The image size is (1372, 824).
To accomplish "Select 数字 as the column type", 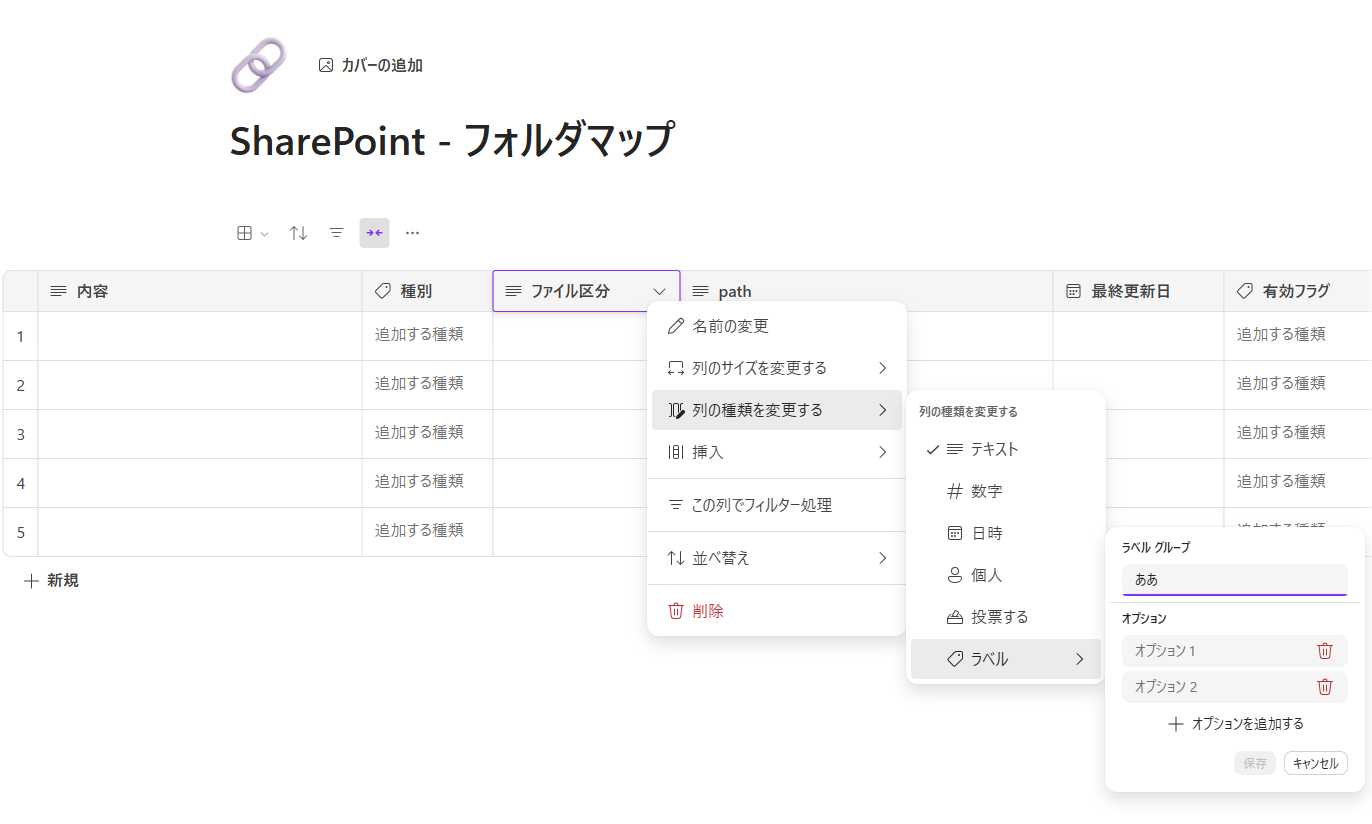I will click(1006, 491).
